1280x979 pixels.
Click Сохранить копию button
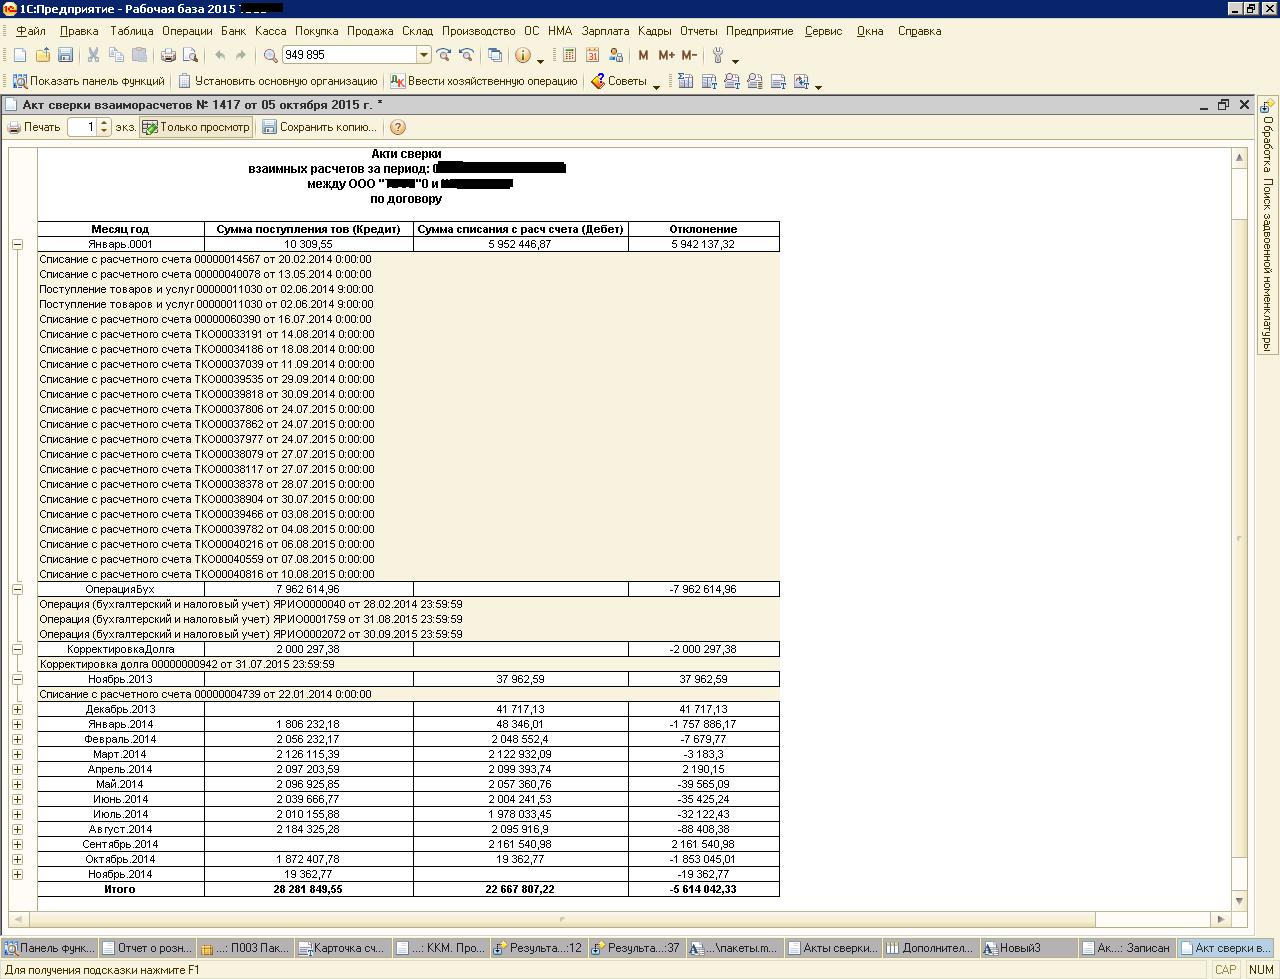click(320, 127)
